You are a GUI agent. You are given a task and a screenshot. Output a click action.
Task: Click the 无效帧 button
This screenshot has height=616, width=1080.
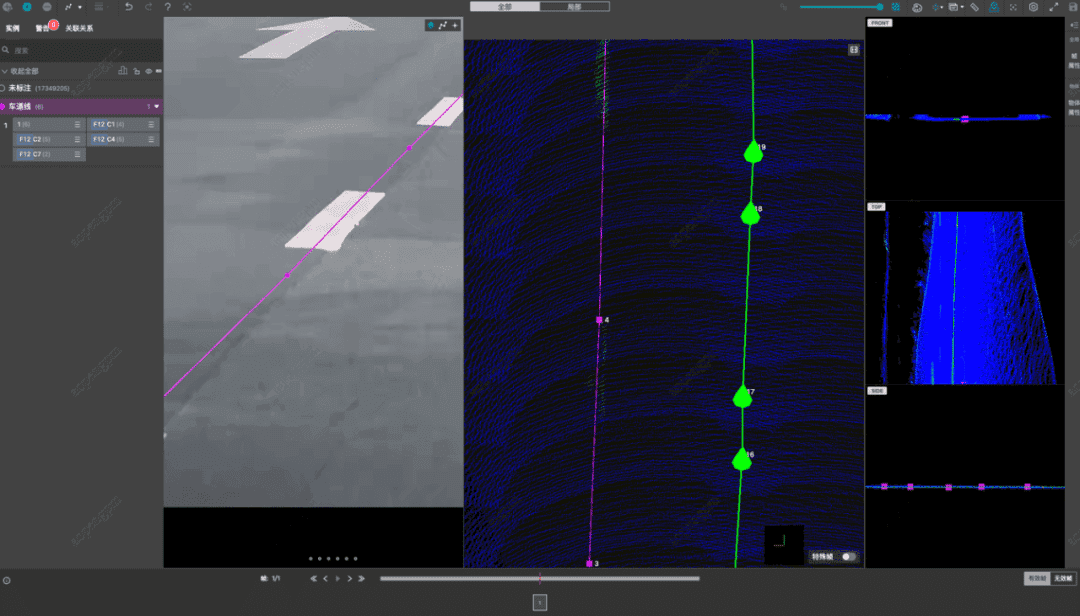(1061, 578)
